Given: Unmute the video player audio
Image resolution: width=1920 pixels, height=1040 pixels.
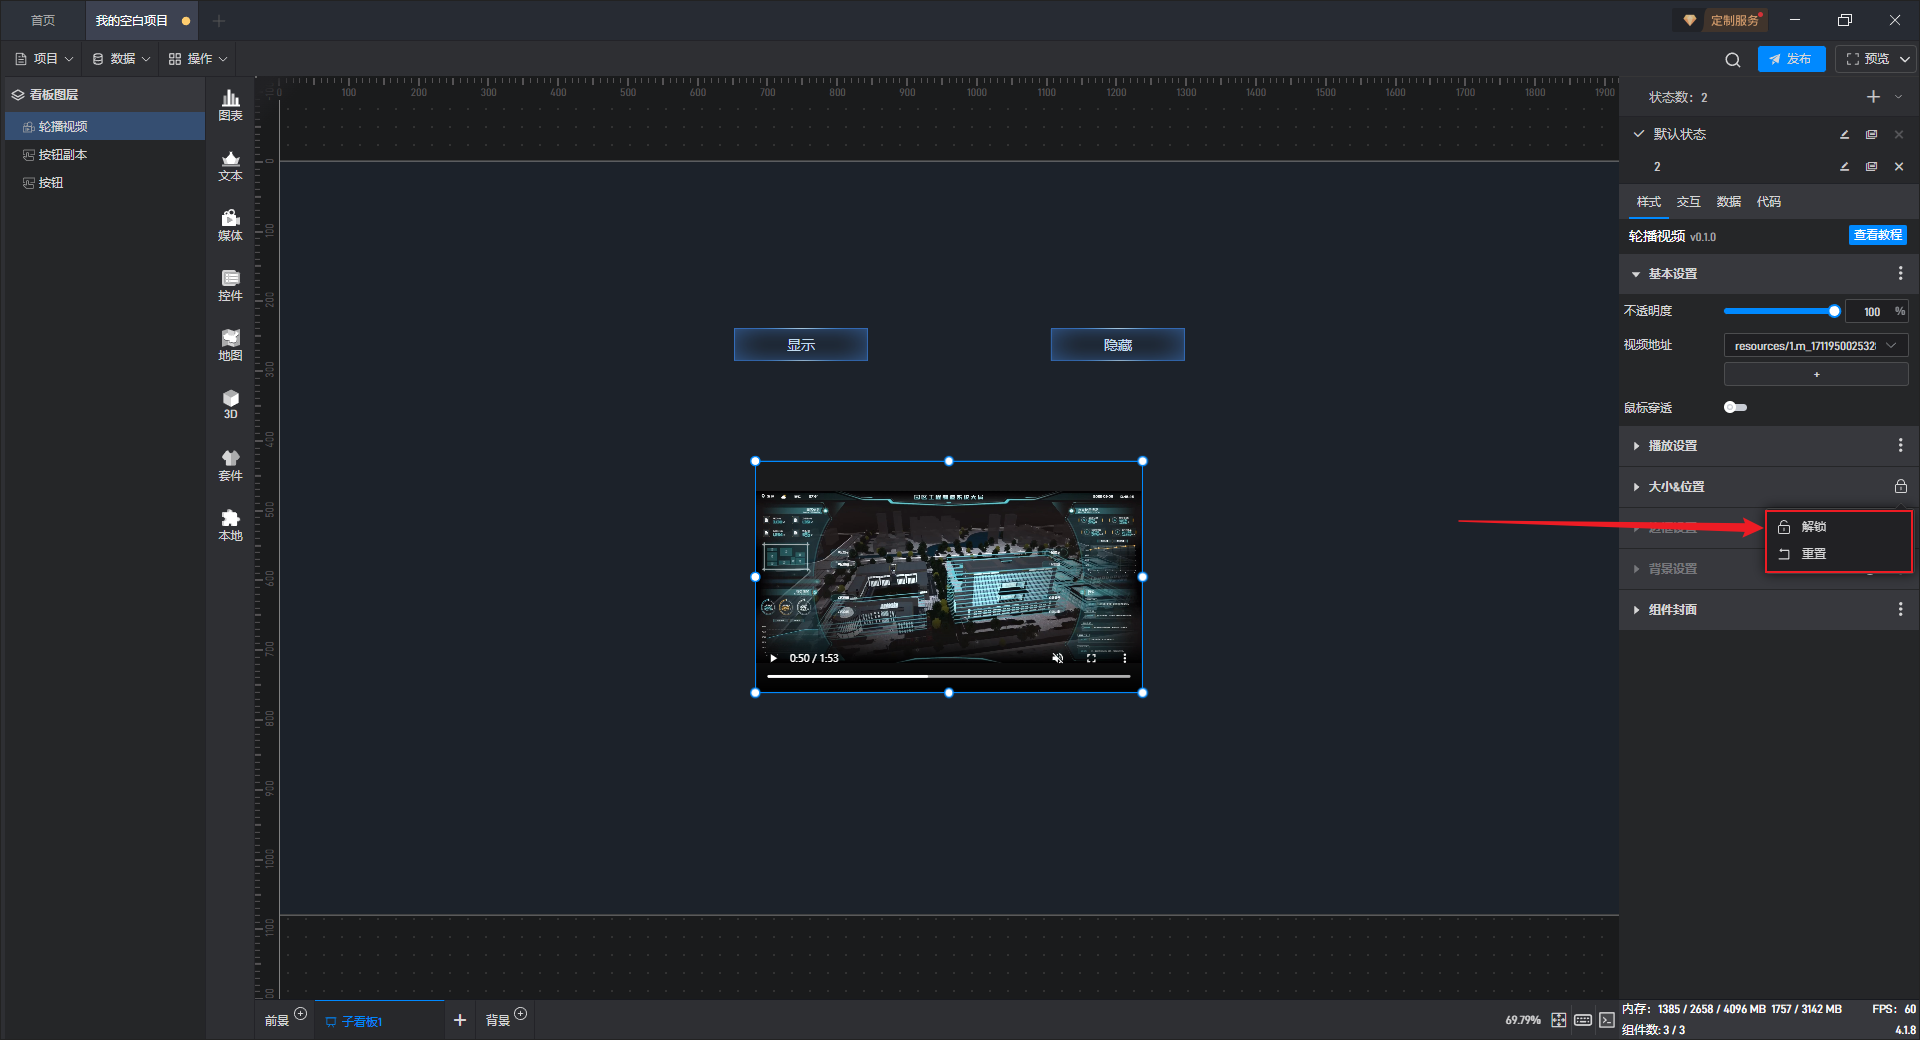Looking at the screenshot, I should (x=1057, y=658).
